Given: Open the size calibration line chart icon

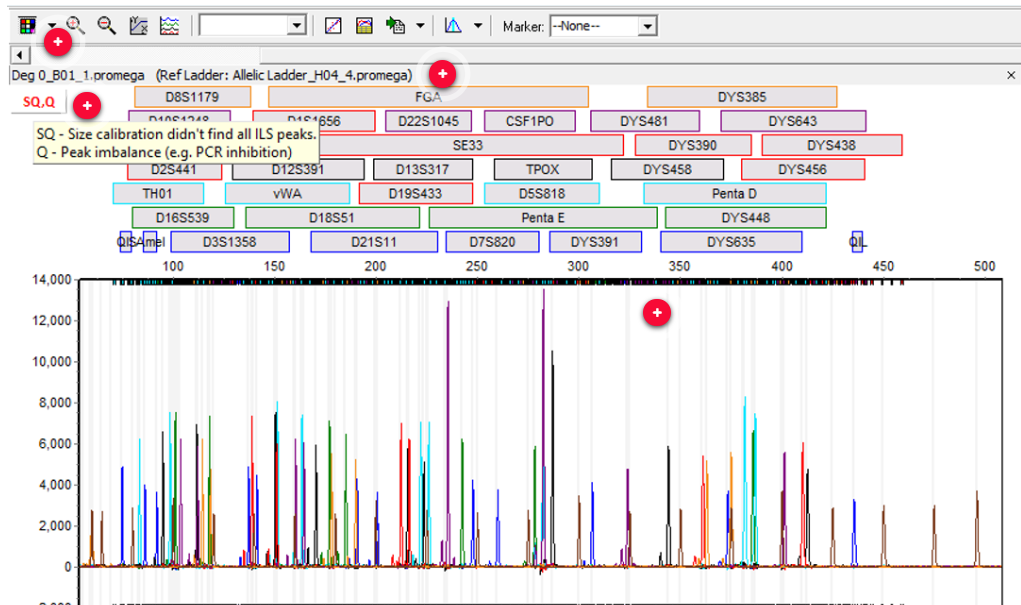Looking at the screenshot, I should click(333, 26).
